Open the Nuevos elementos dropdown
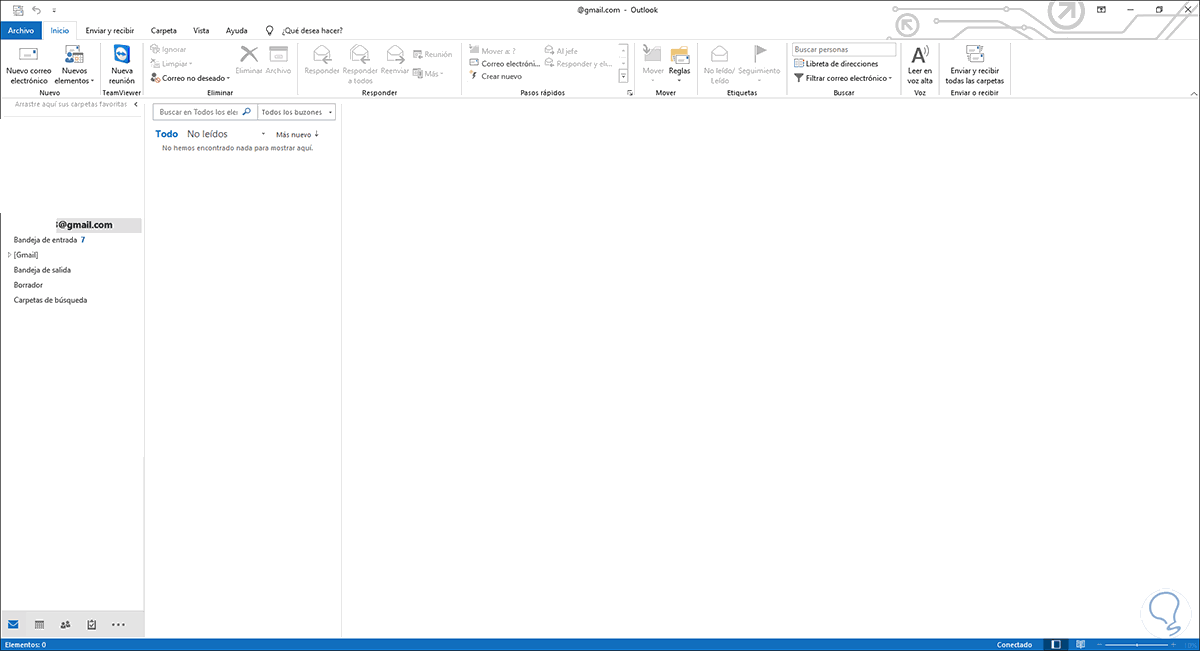Viewport: 1200px width, 651px height. click(x=75, y=65)
